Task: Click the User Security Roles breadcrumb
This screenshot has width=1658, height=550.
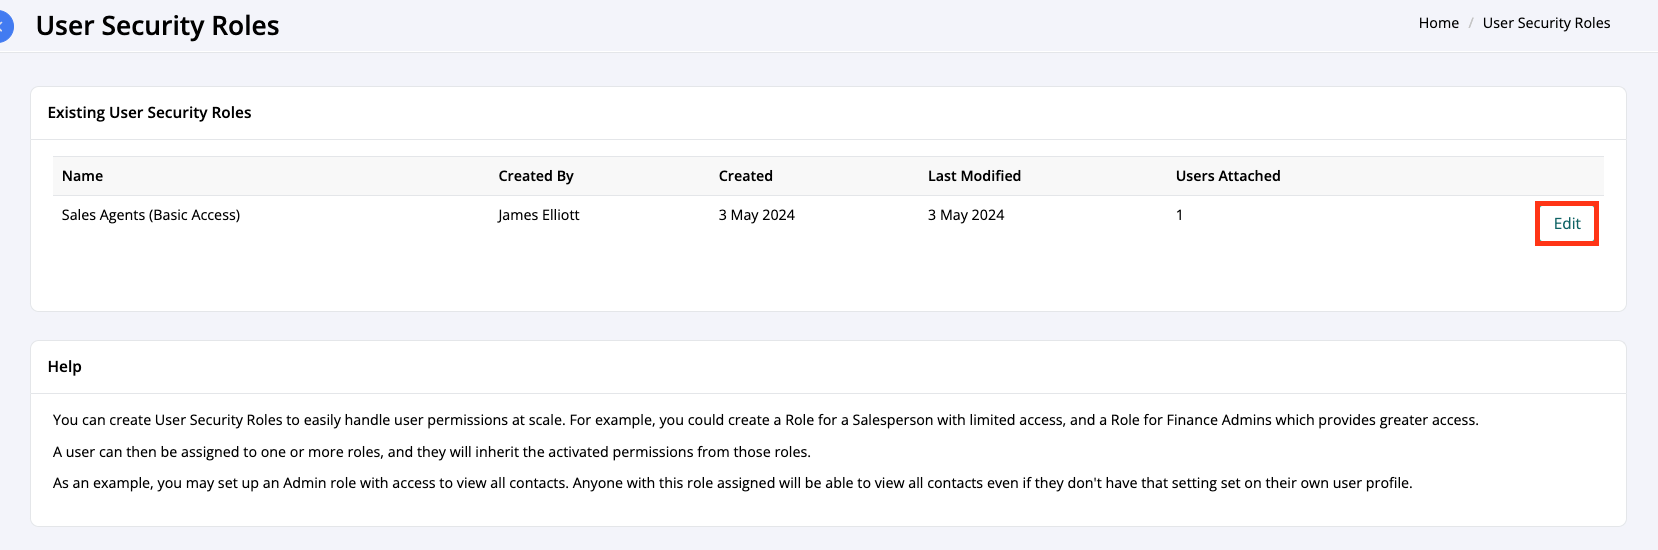Action: click(1546, 23)
